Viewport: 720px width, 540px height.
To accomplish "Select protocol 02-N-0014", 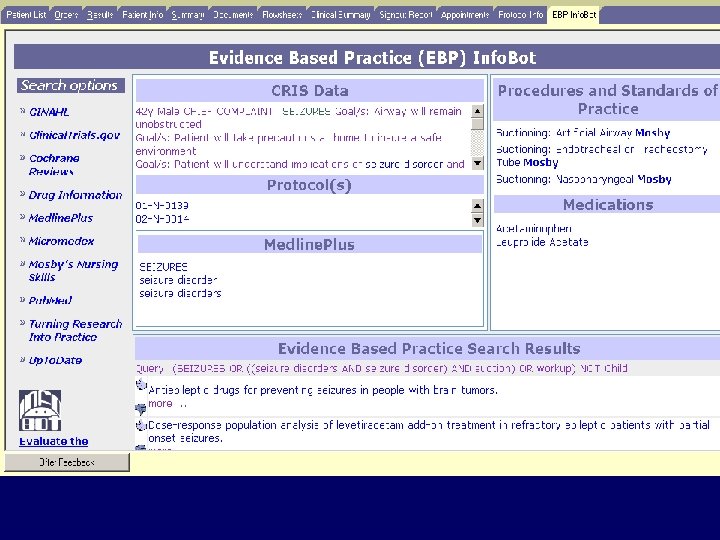I will [162, 219].
